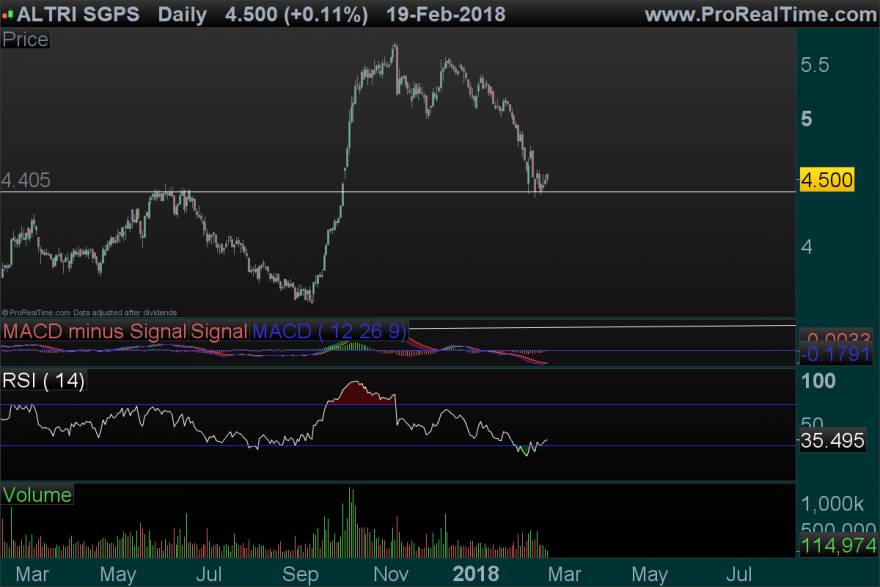Click the ProRealTime data adjusted copyright note
Screen dimensions: 880x587
click(89, 313)
